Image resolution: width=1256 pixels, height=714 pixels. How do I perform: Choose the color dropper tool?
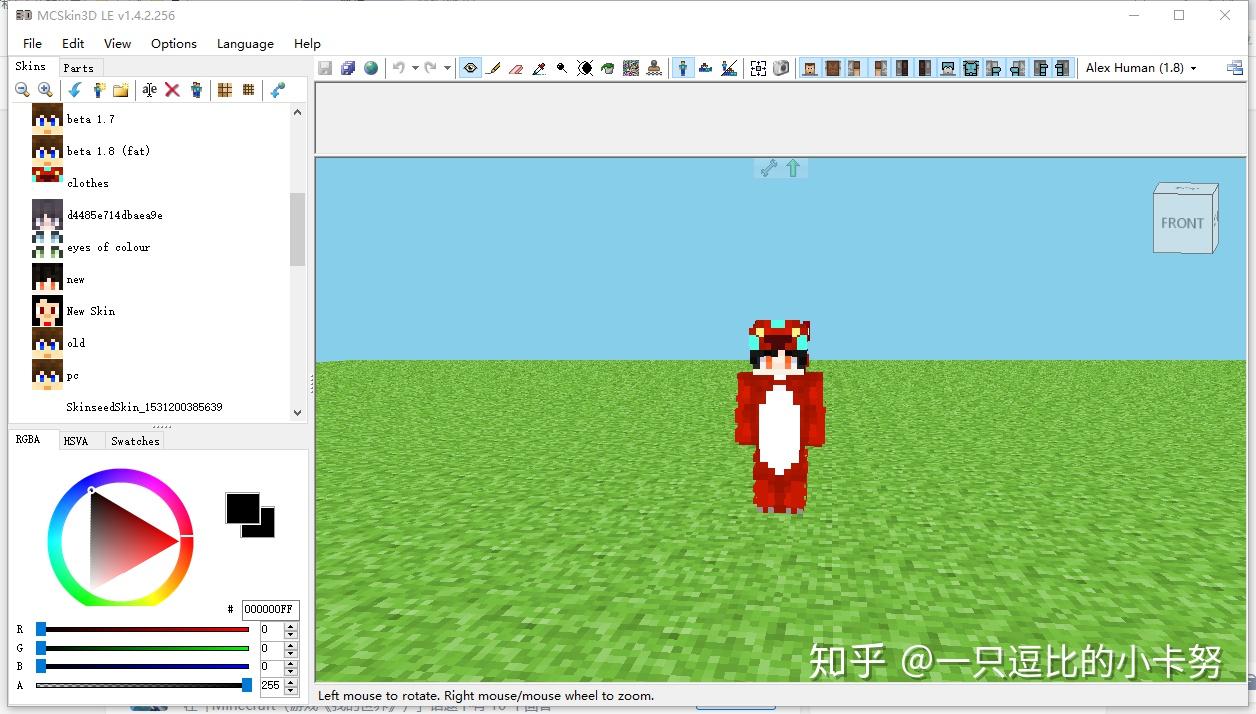[x=539, y=68]
